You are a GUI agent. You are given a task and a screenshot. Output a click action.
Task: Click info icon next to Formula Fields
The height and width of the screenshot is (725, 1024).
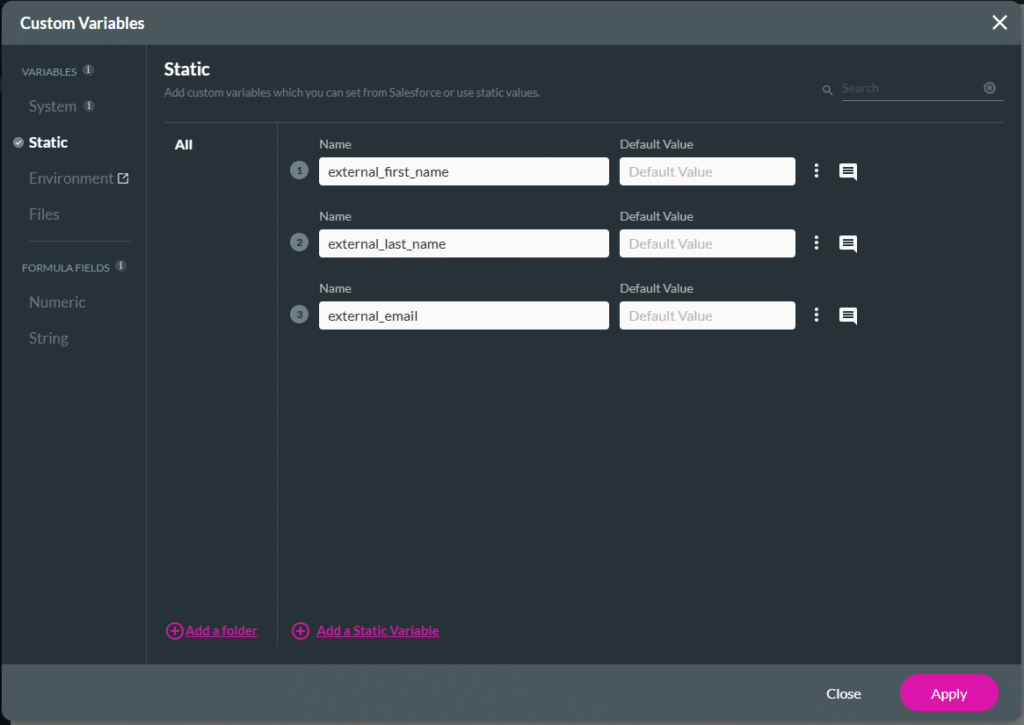(x=121, y=267)
